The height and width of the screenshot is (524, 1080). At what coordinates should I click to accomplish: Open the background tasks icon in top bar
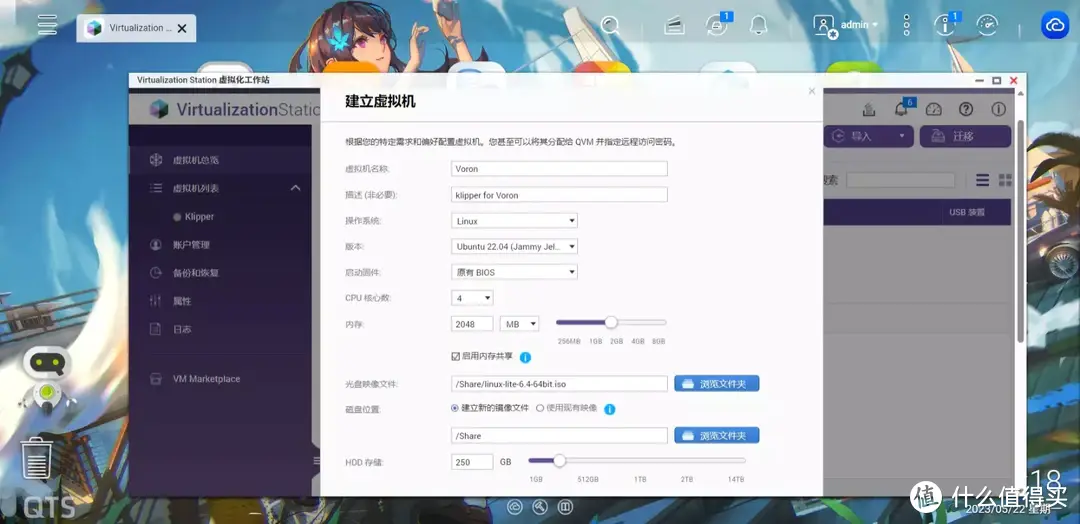(674, 26)
